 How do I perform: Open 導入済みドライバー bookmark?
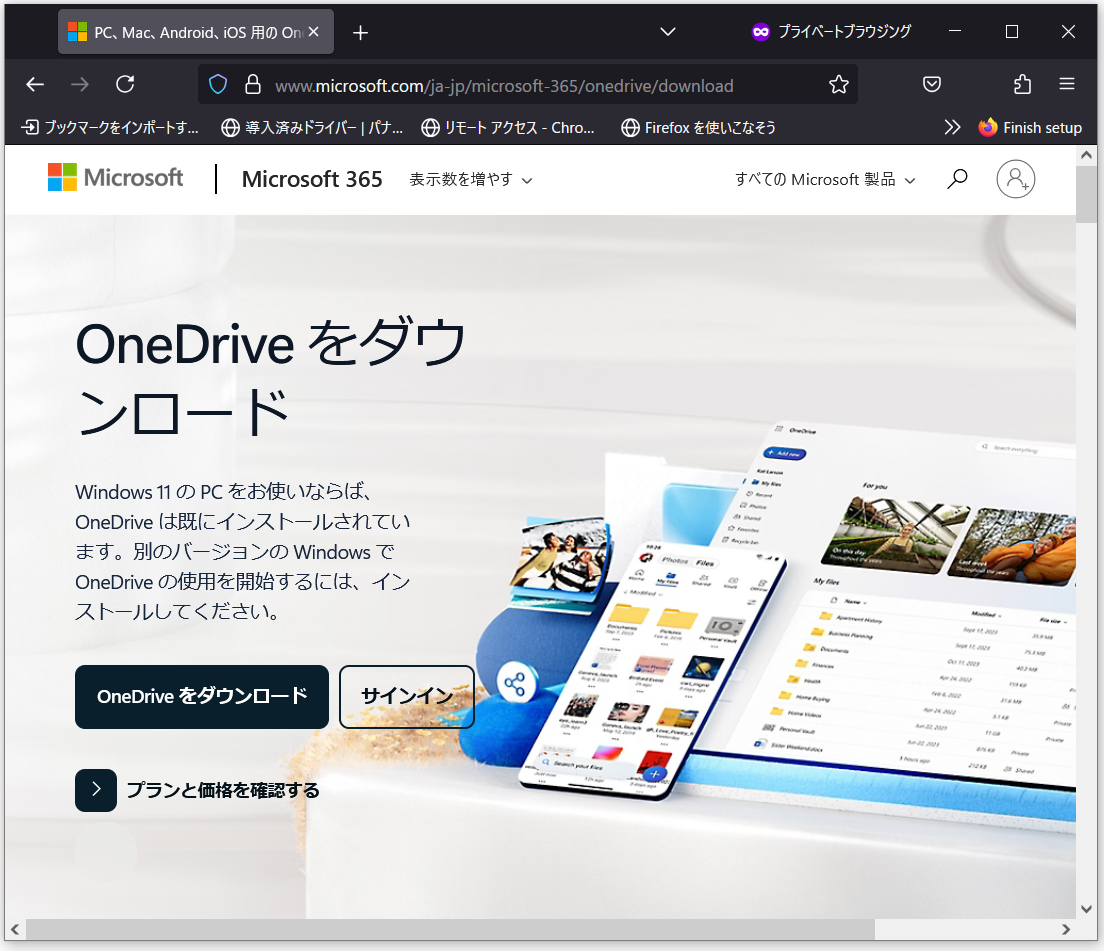pyautogui.click(x=312, y=127)
